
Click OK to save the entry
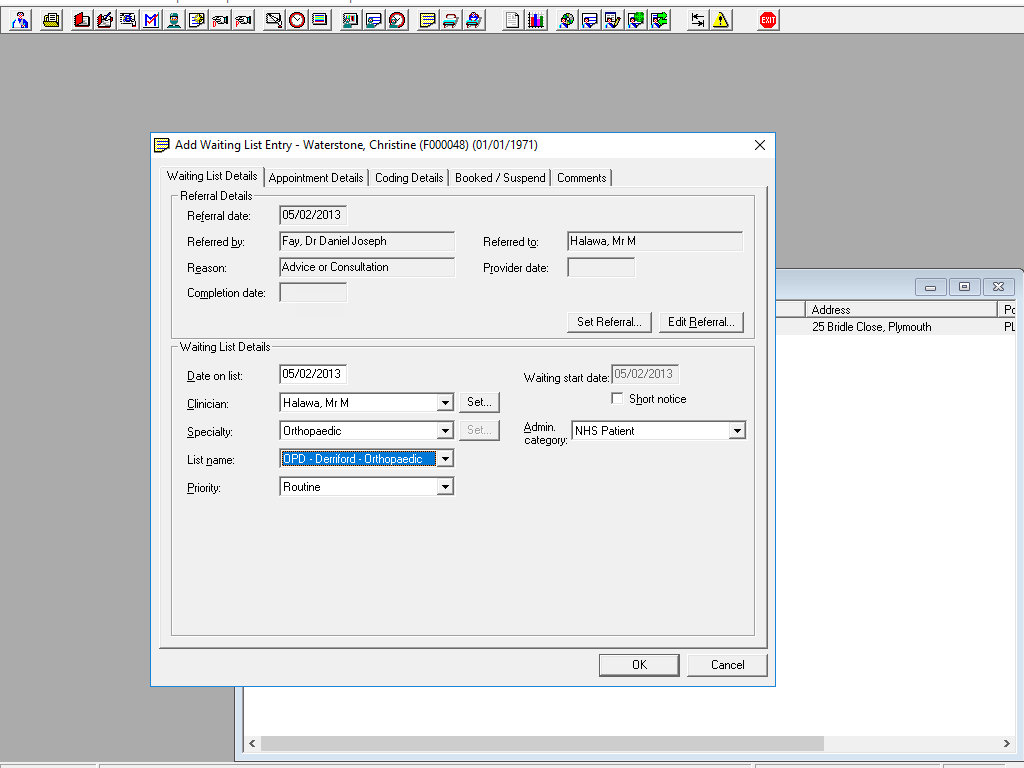[639, 665]
